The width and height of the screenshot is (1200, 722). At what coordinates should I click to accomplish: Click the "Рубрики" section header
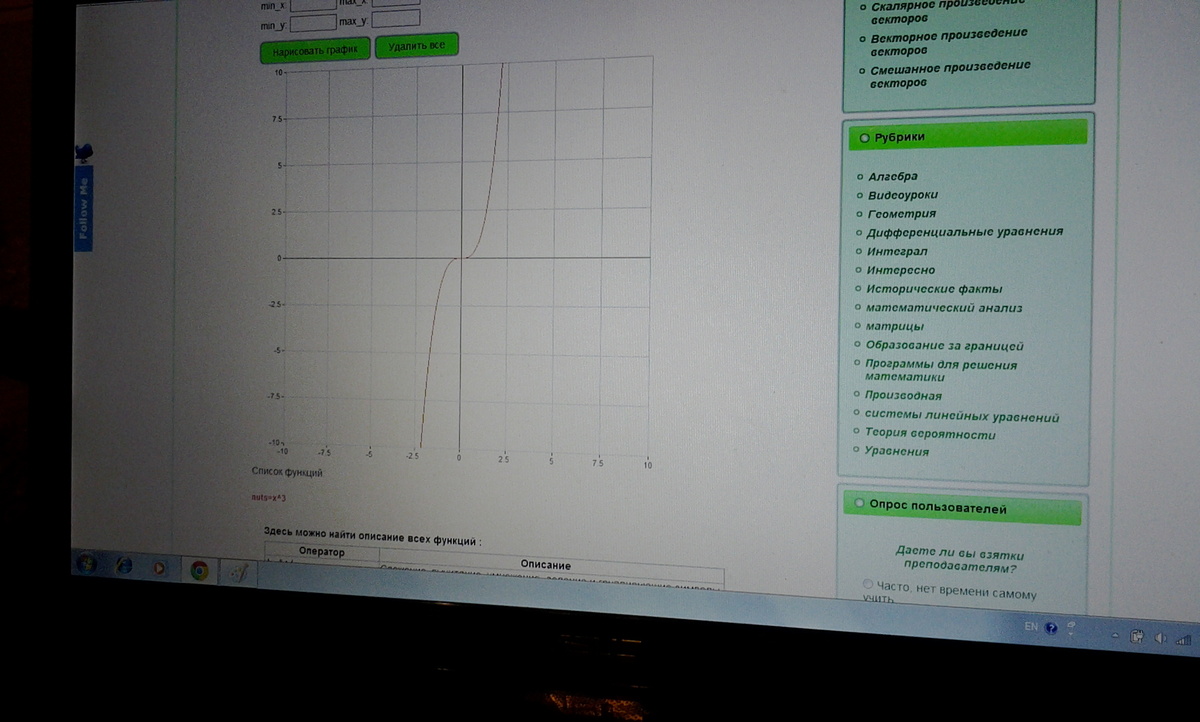(x=967, y=135)
